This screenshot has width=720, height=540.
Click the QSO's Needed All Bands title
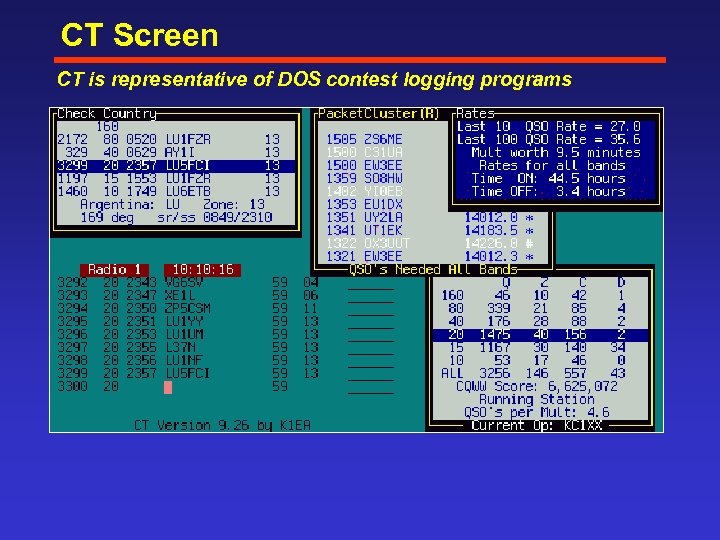[x=433, y=270]
